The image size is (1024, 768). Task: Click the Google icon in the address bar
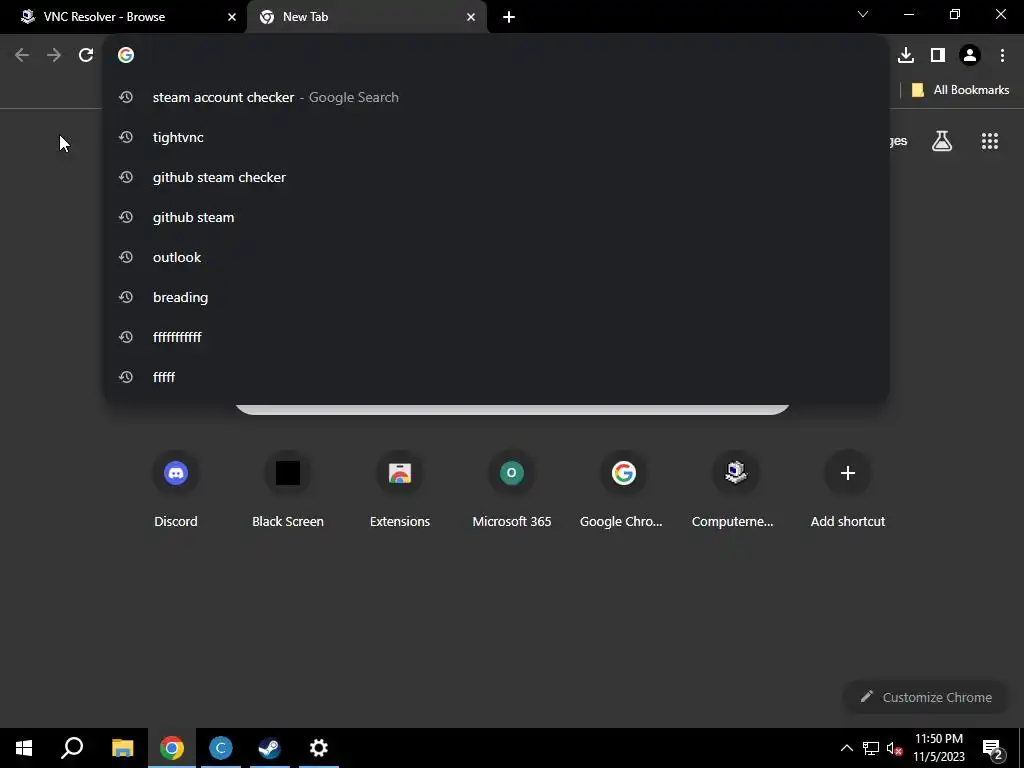point(126,55)
